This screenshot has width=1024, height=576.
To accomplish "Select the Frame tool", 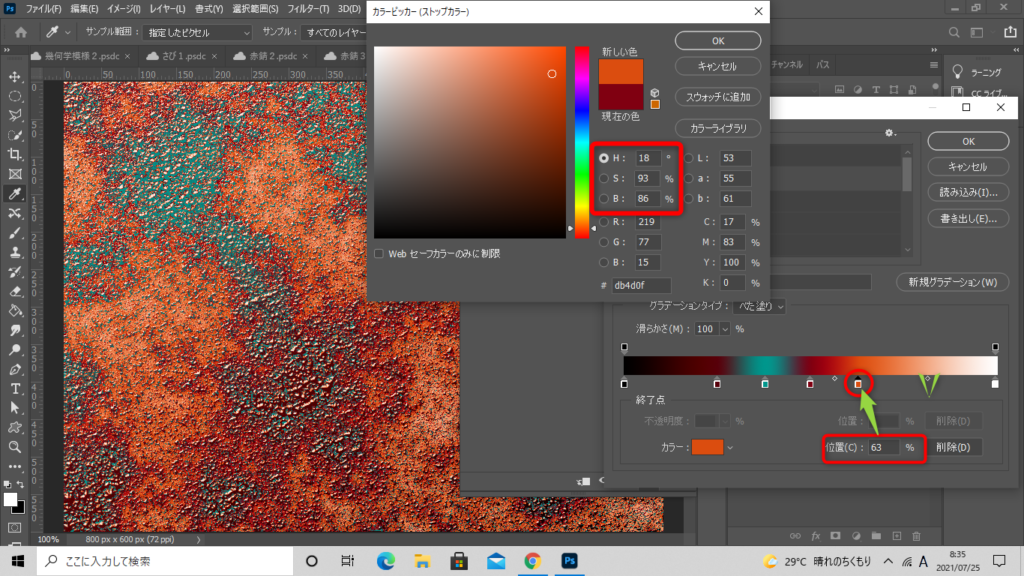I will point(14,174).
